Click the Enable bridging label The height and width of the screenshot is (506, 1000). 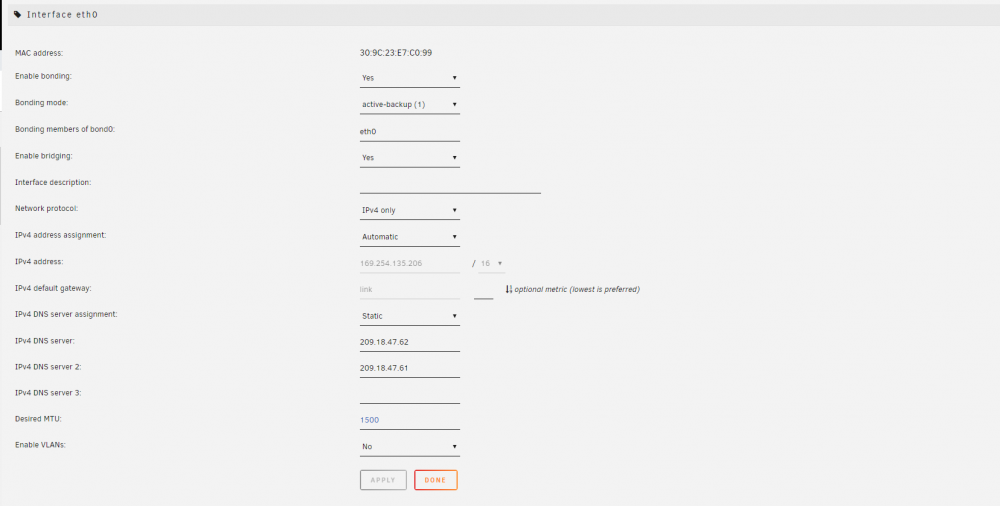[43, 156]
